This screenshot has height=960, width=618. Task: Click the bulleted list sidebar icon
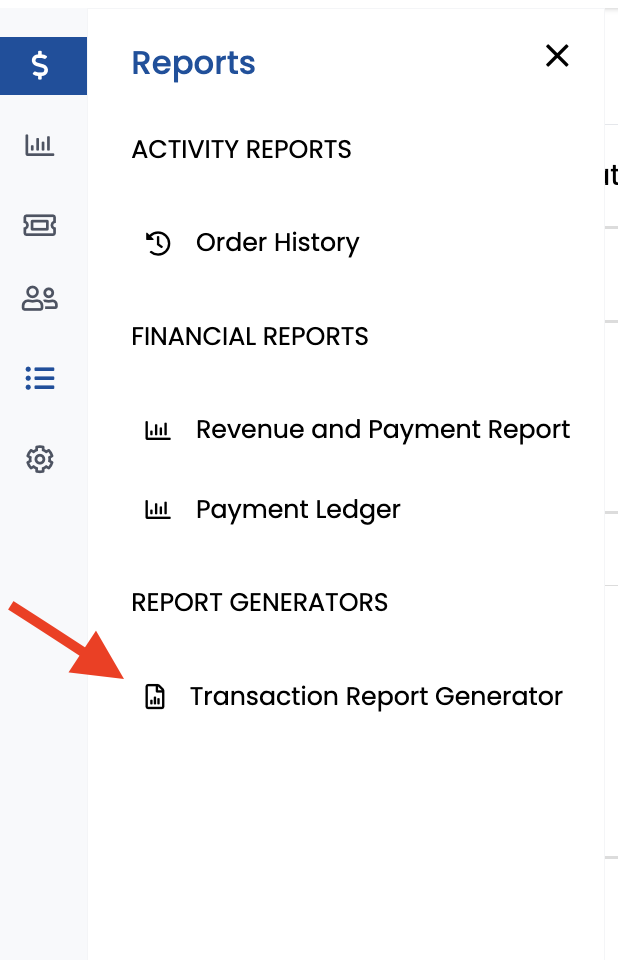(x=40, y=378)
